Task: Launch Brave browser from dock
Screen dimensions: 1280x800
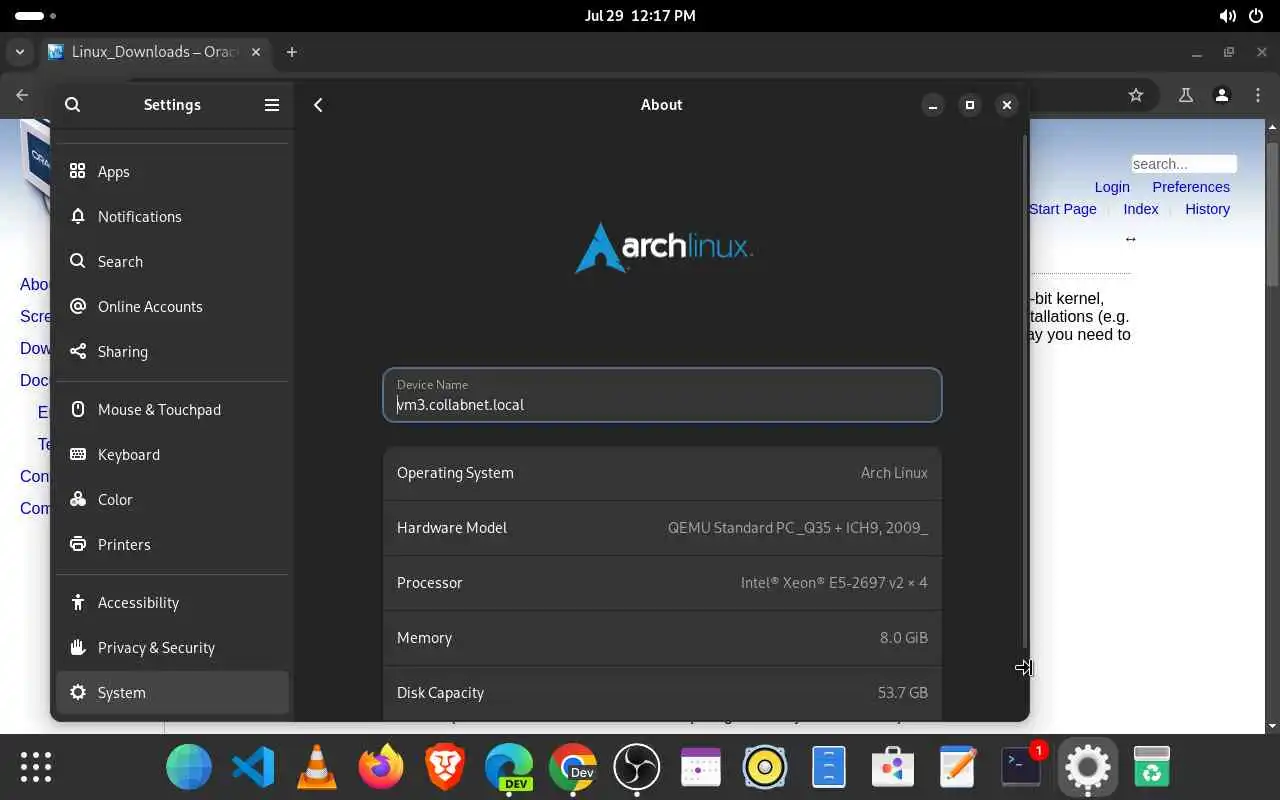Action: coord(445,767)
